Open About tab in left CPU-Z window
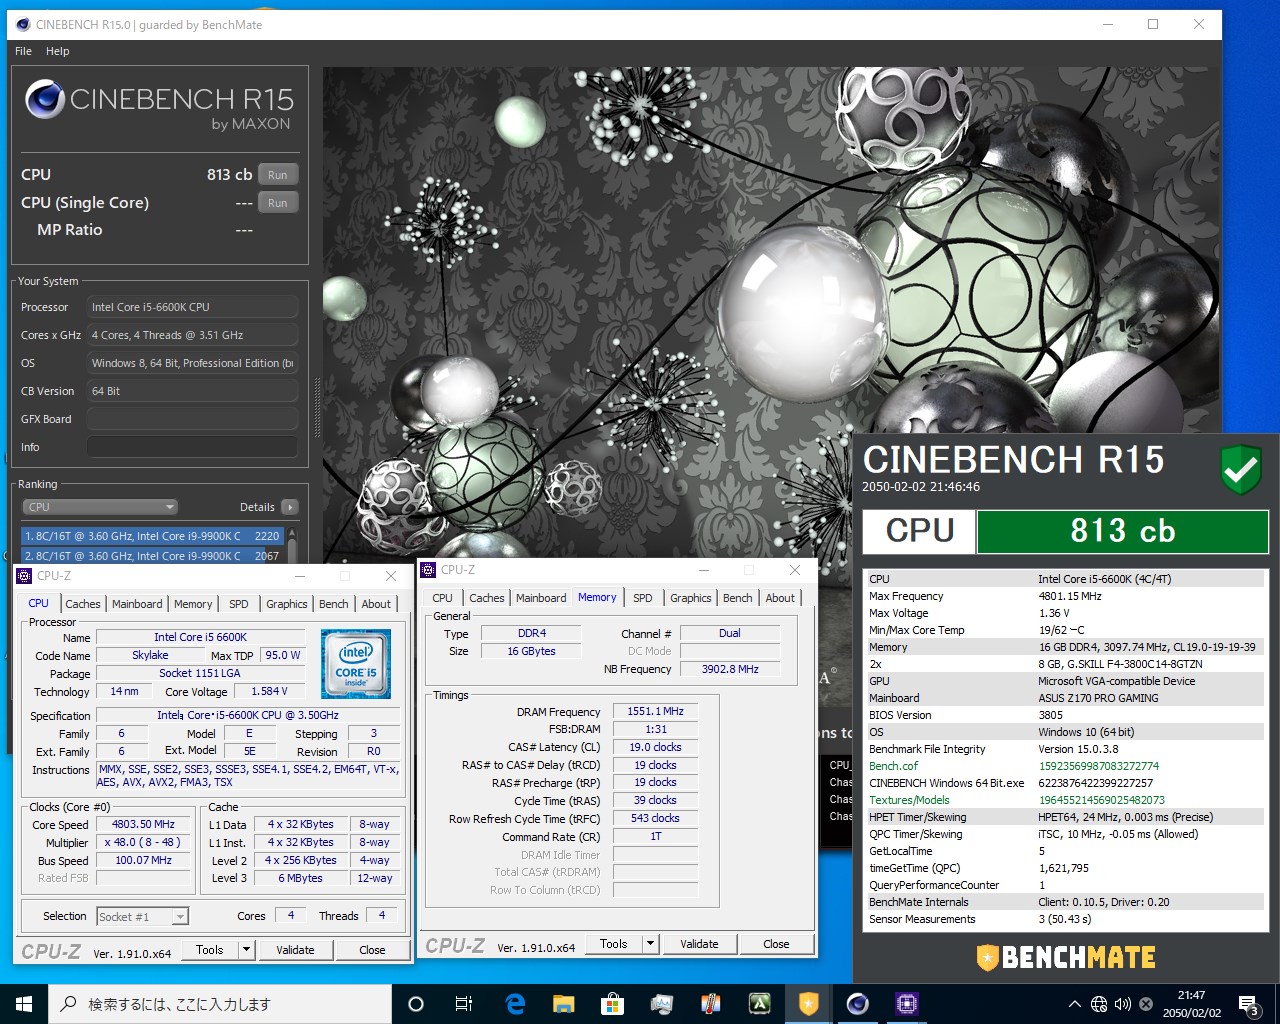 [x=376, y=604]
